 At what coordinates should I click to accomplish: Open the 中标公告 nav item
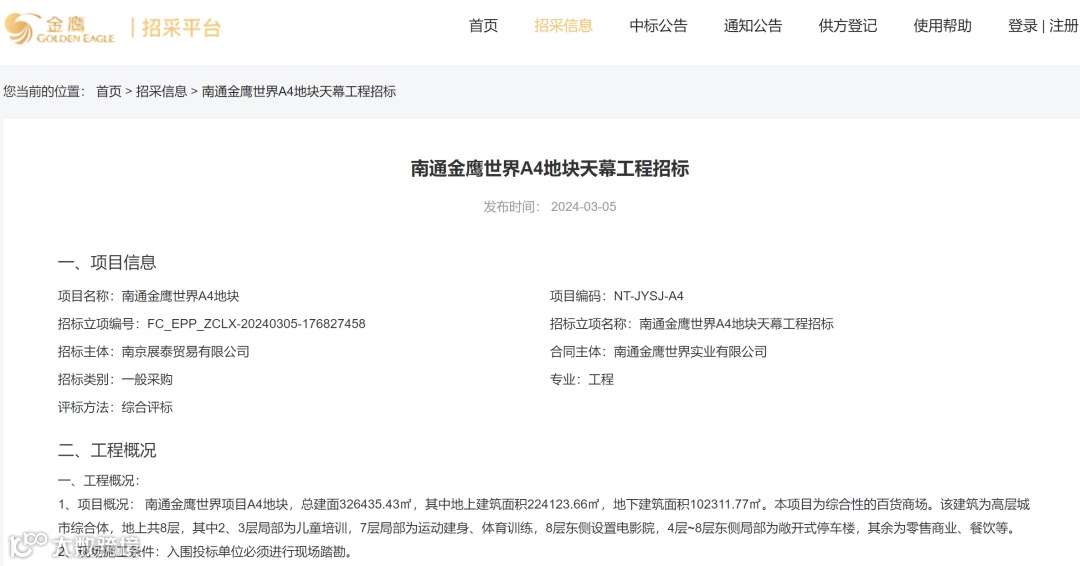pos(658,26)
